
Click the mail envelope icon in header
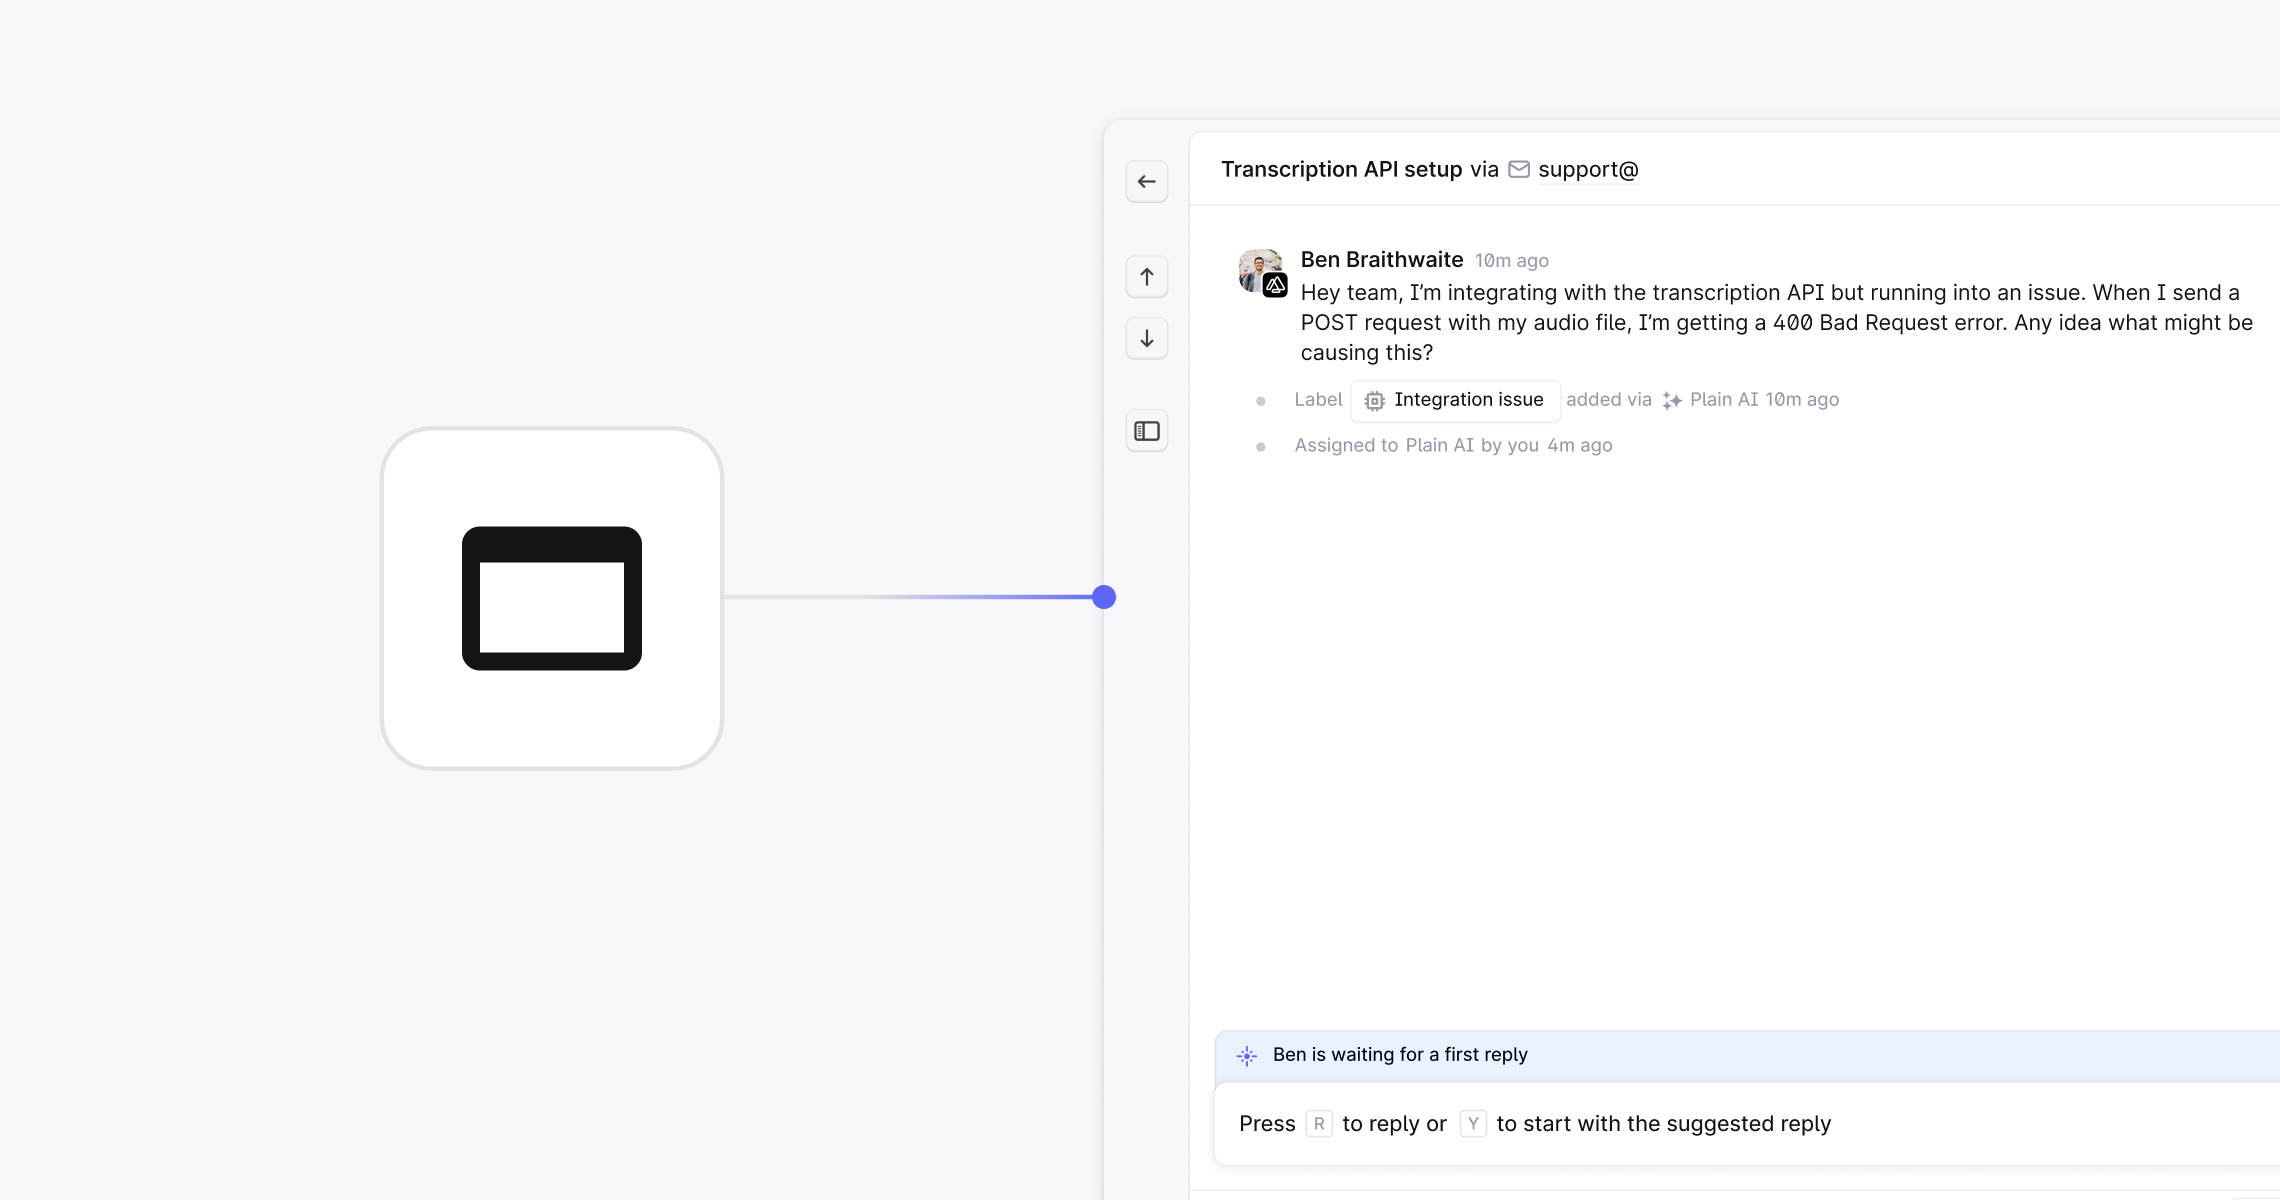[x=1519, y=169]
